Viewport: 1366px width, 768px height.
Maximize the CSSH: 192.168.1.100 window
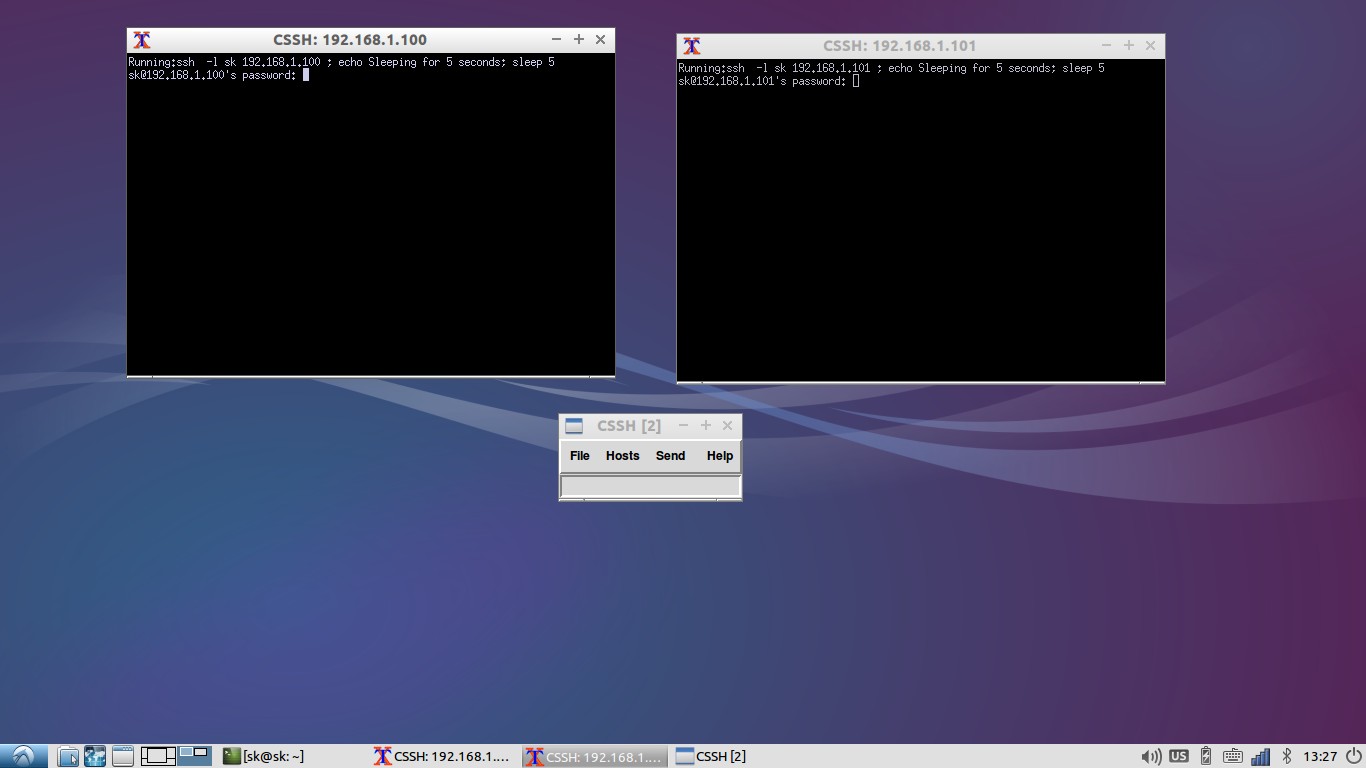(578, 40)
